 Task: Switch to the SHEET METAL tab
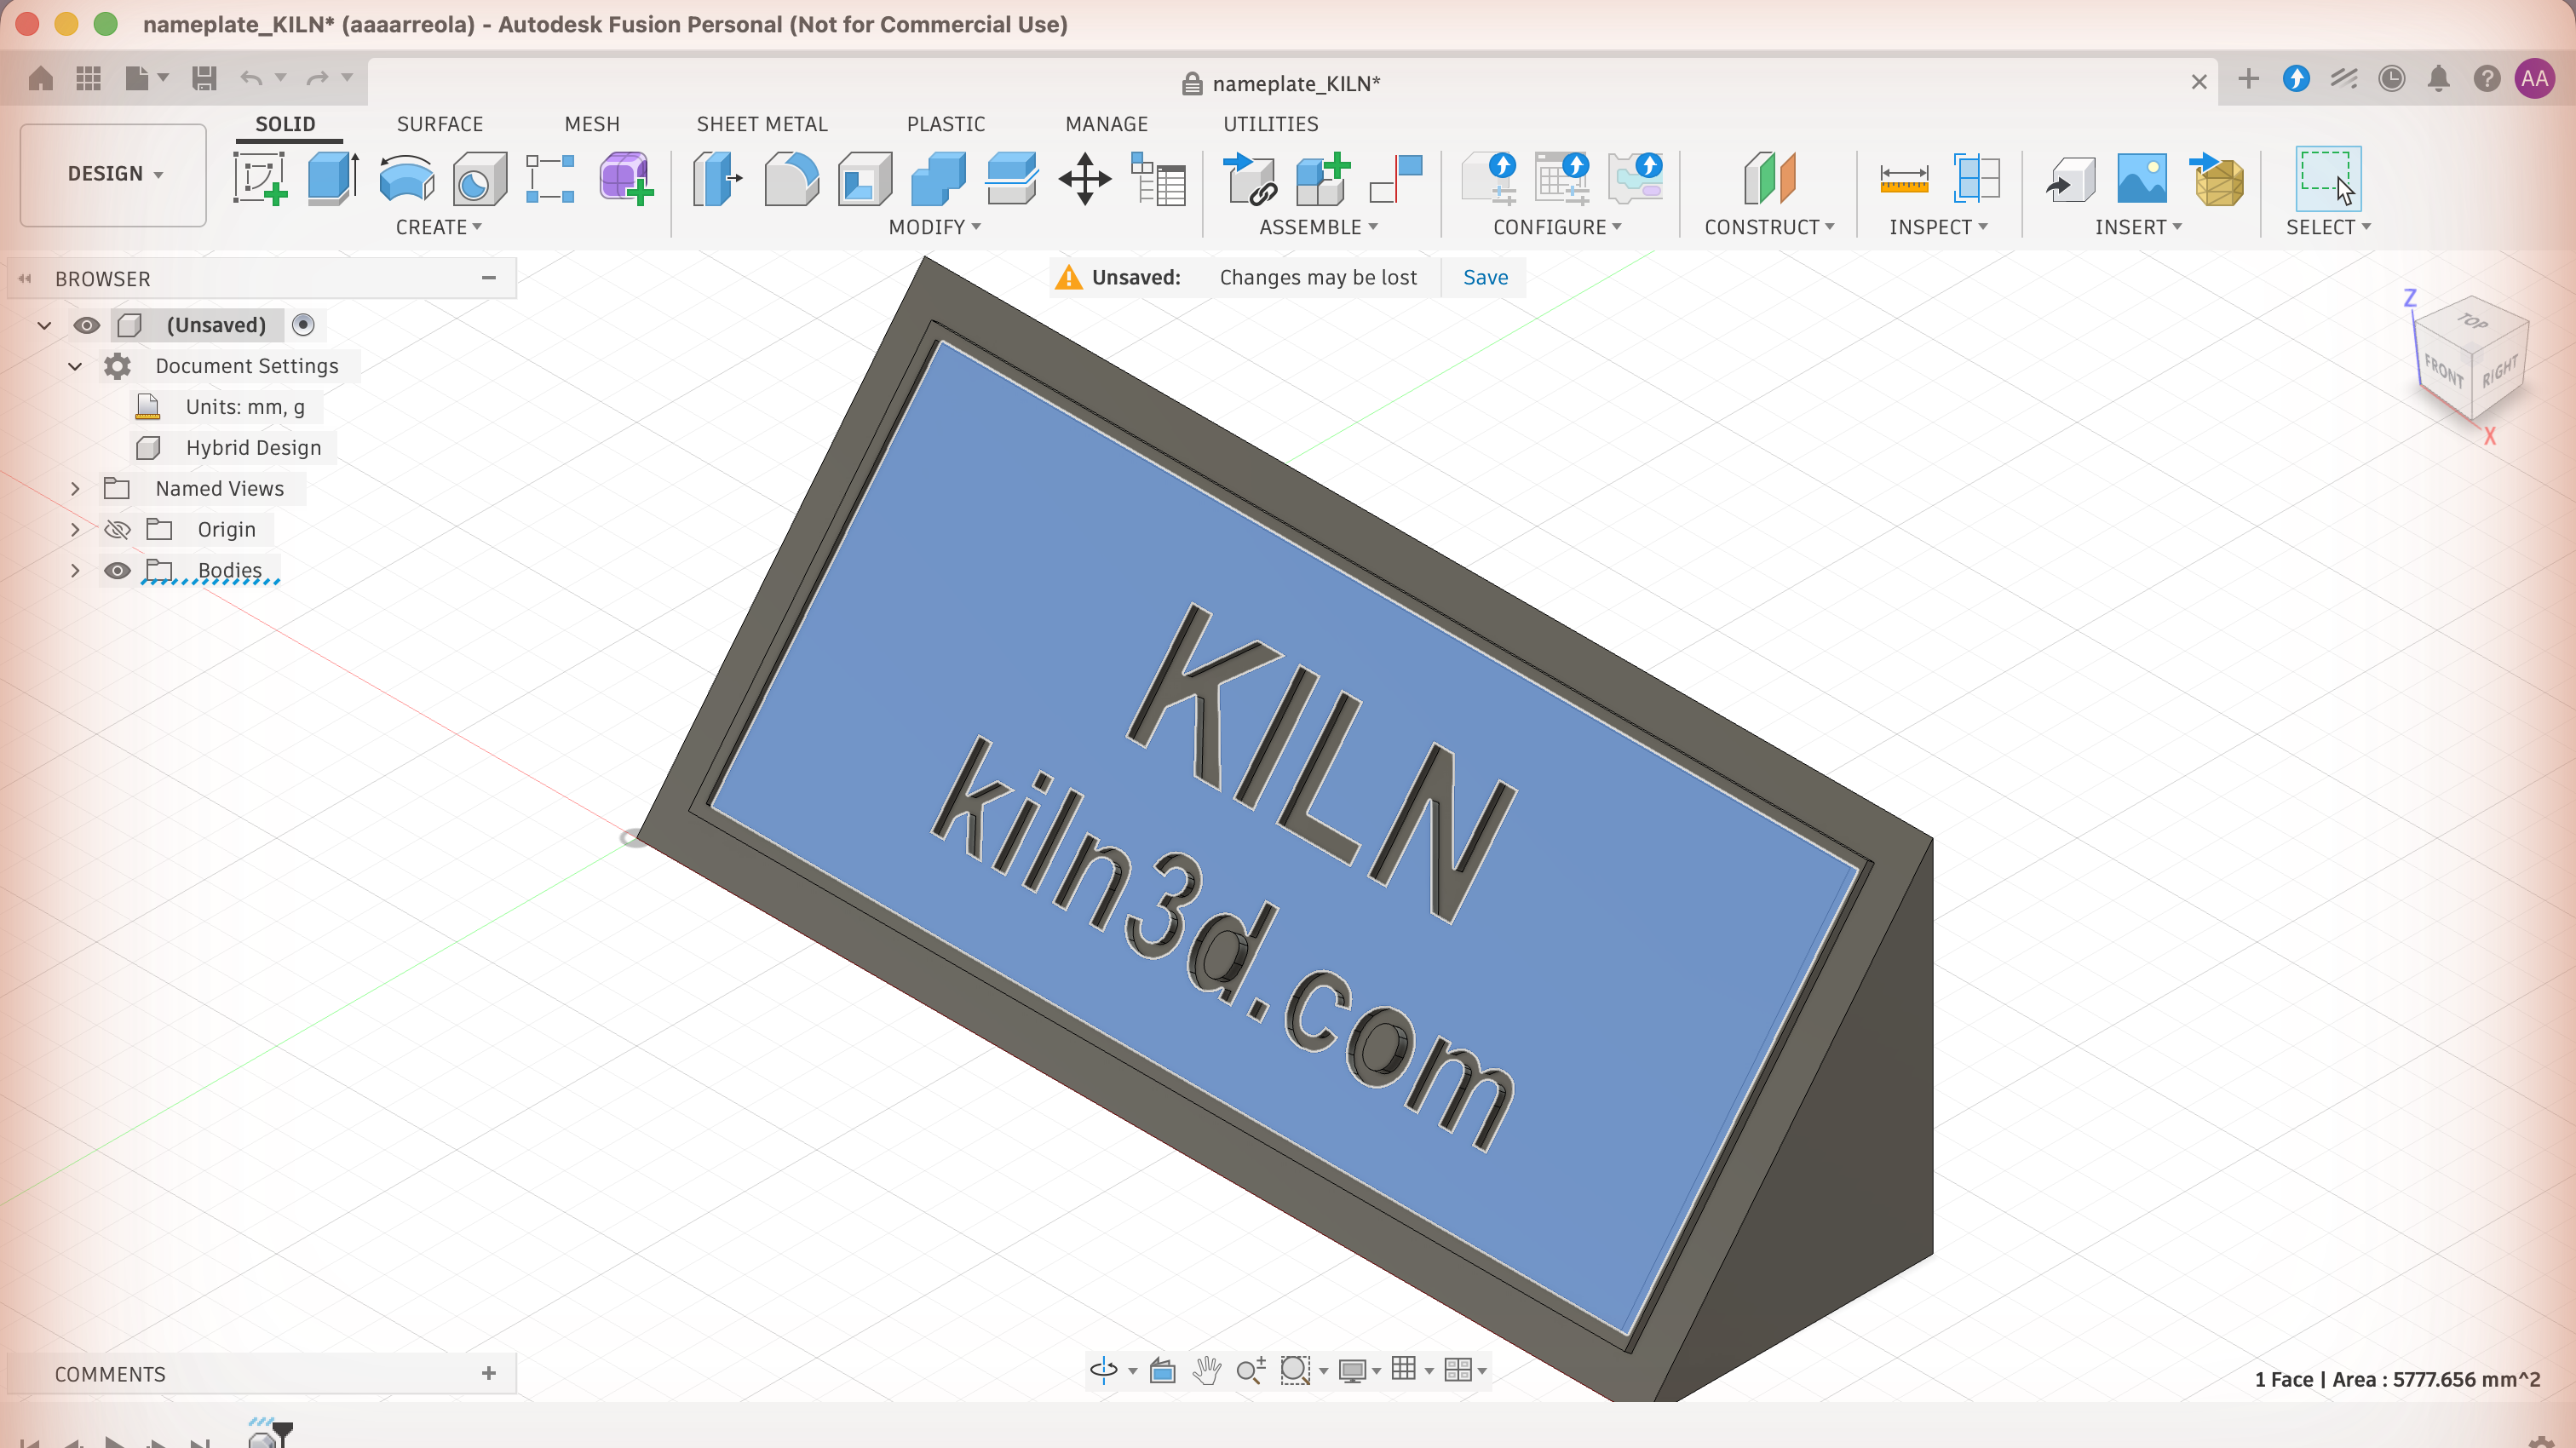762,124
